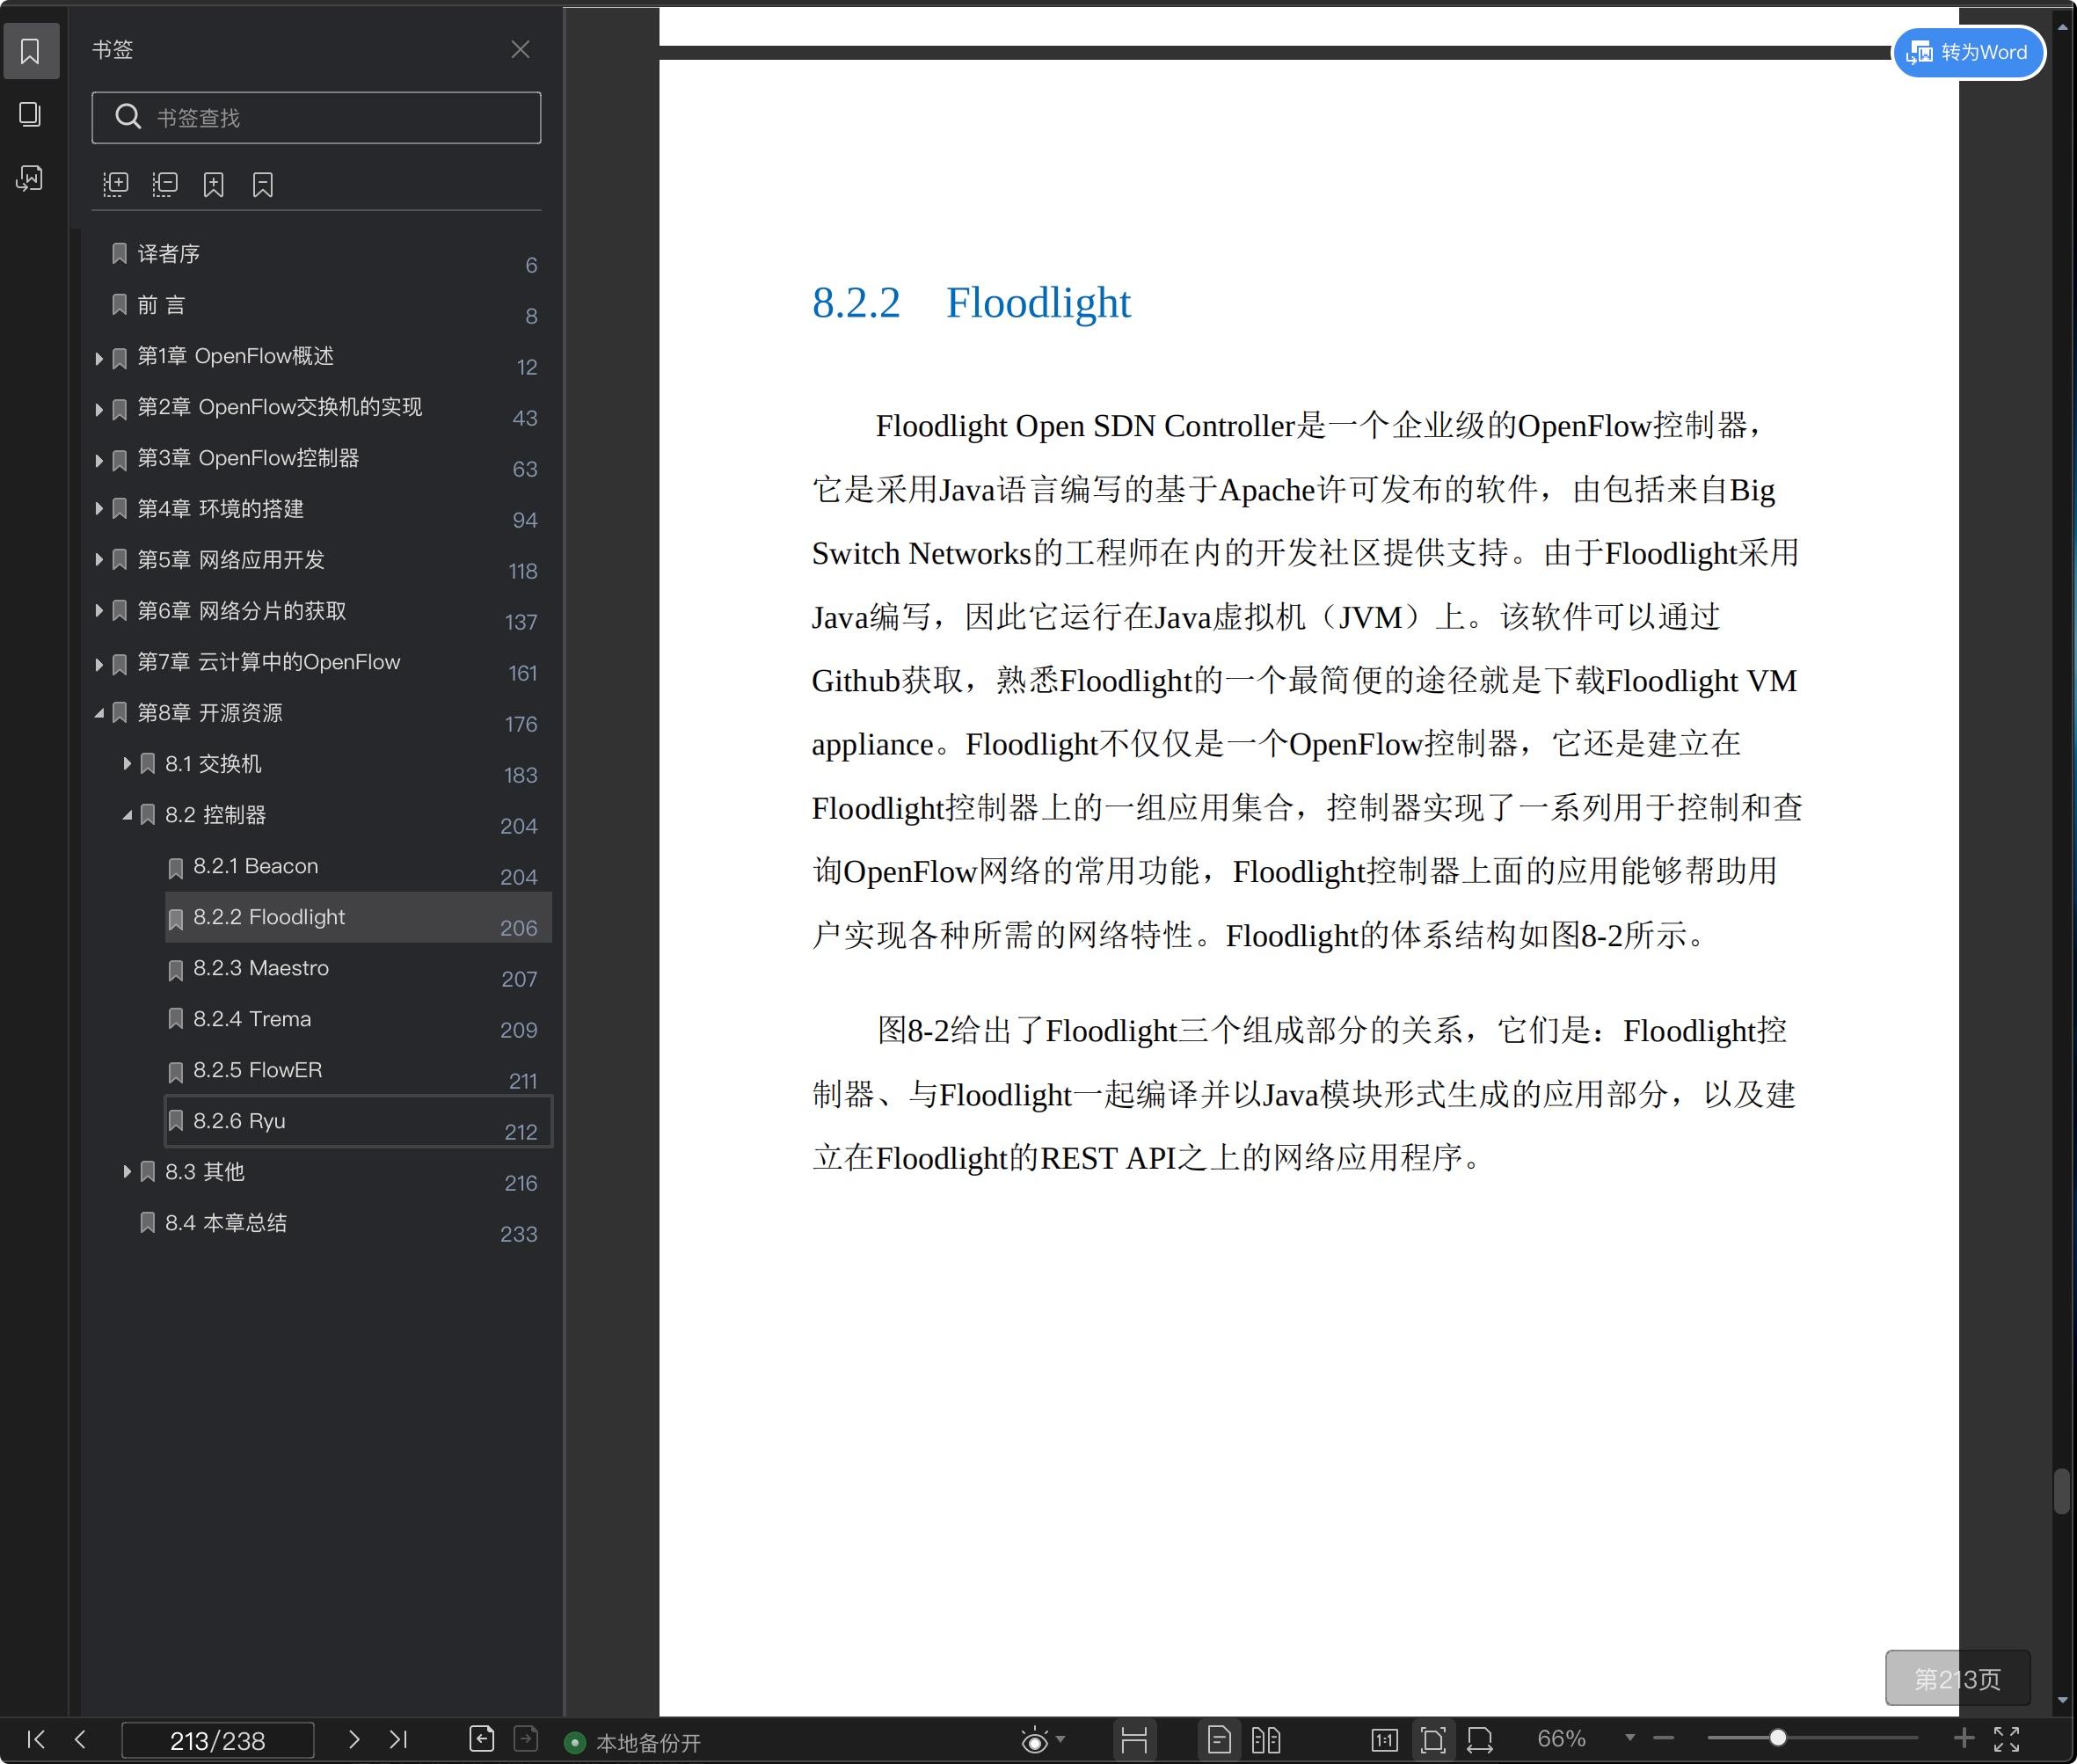The image size is (2077, 1764).
Task: Expand 第2章 OpenFlow交换机的实现 chapter
Action: (x=99, y=409)
